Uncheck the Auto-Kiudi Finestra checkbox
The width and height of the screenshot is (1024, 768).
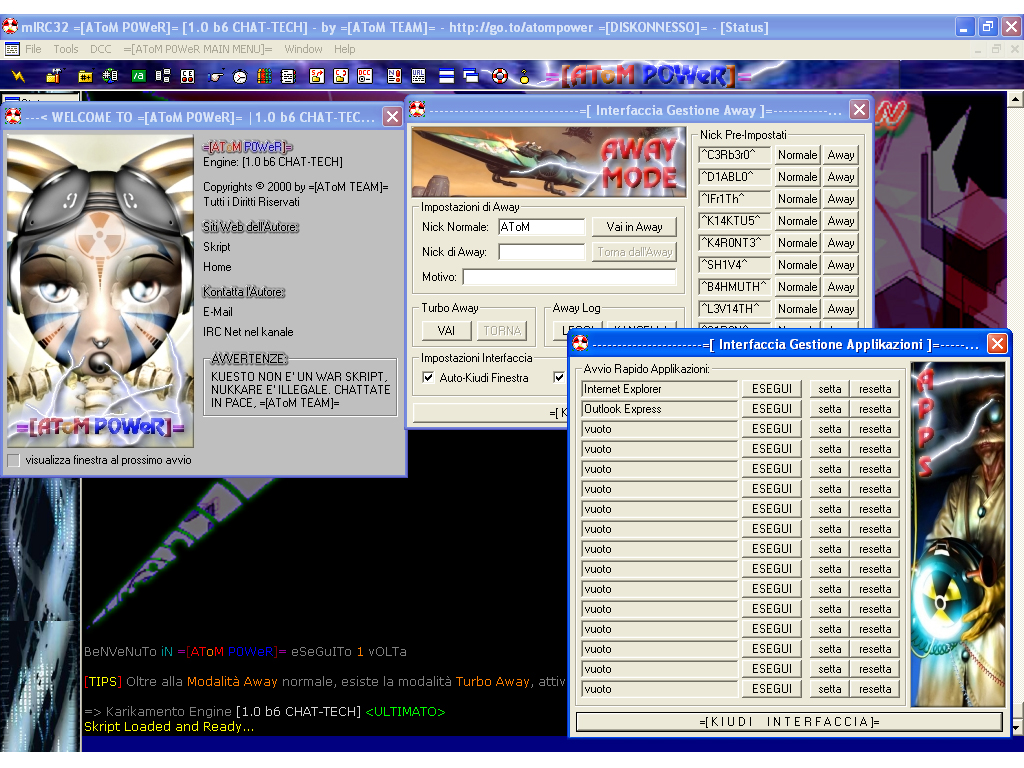coord(429,378)
